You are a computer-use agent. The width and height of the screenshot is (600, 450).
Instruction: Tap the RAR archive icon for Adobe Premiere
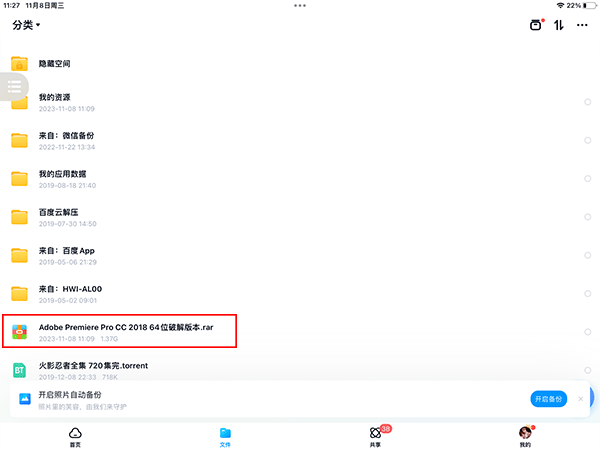pos(19,332)
